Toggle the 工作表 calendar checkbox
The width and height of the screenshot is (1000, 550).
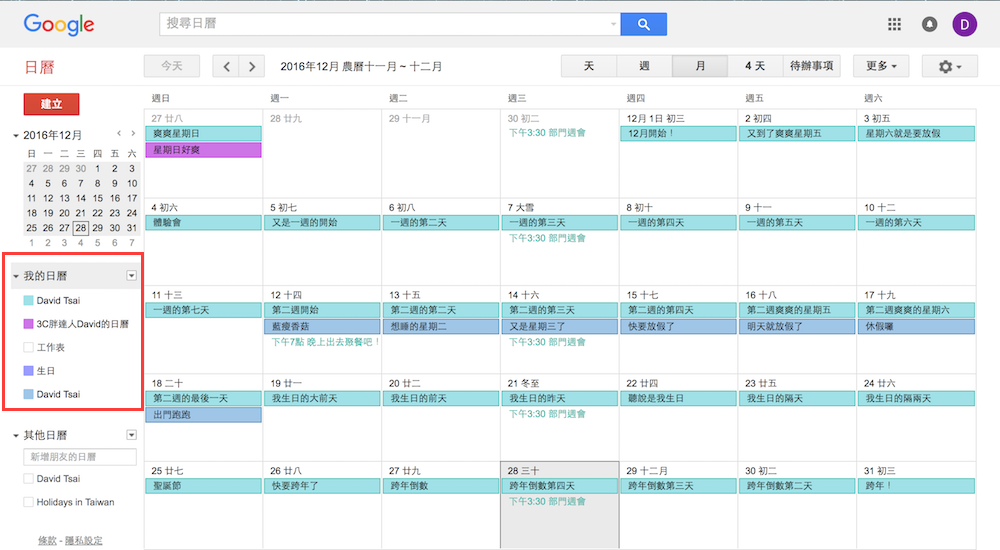pos(28,347)
